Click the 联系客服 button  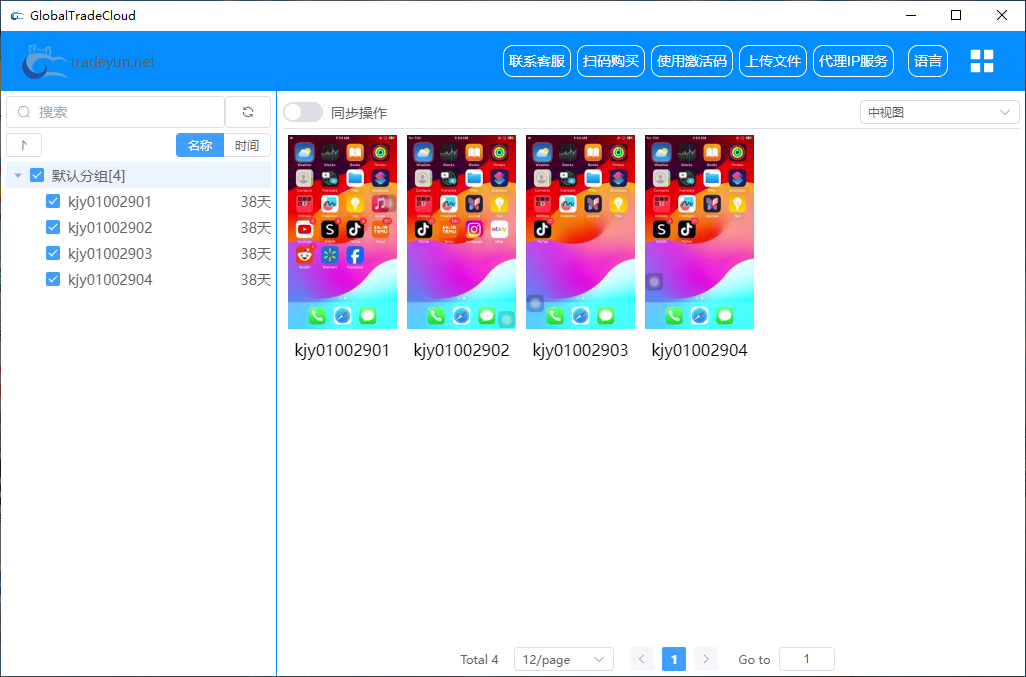(x=537, y=61)
